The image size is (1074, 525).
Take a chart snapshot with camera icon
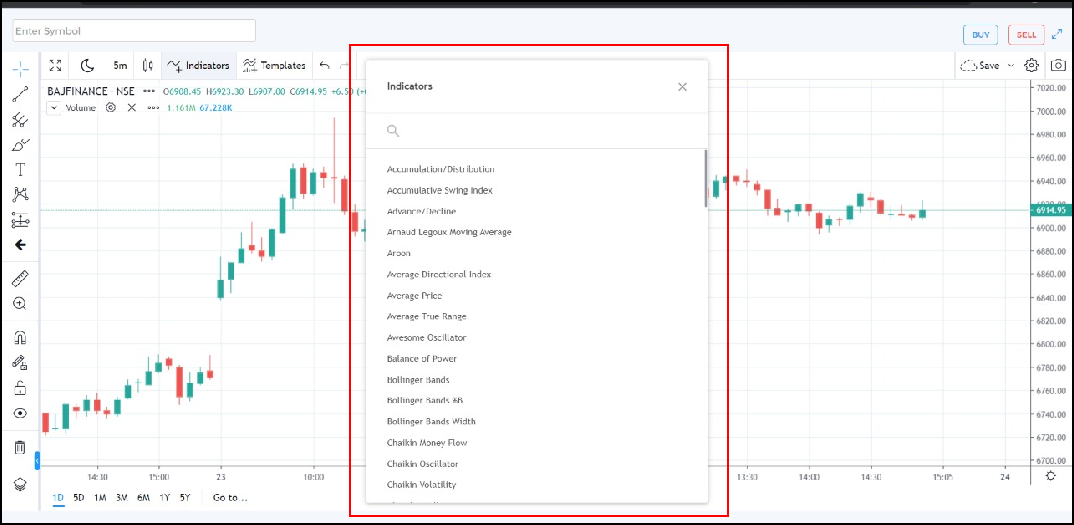pos(1058,66)
